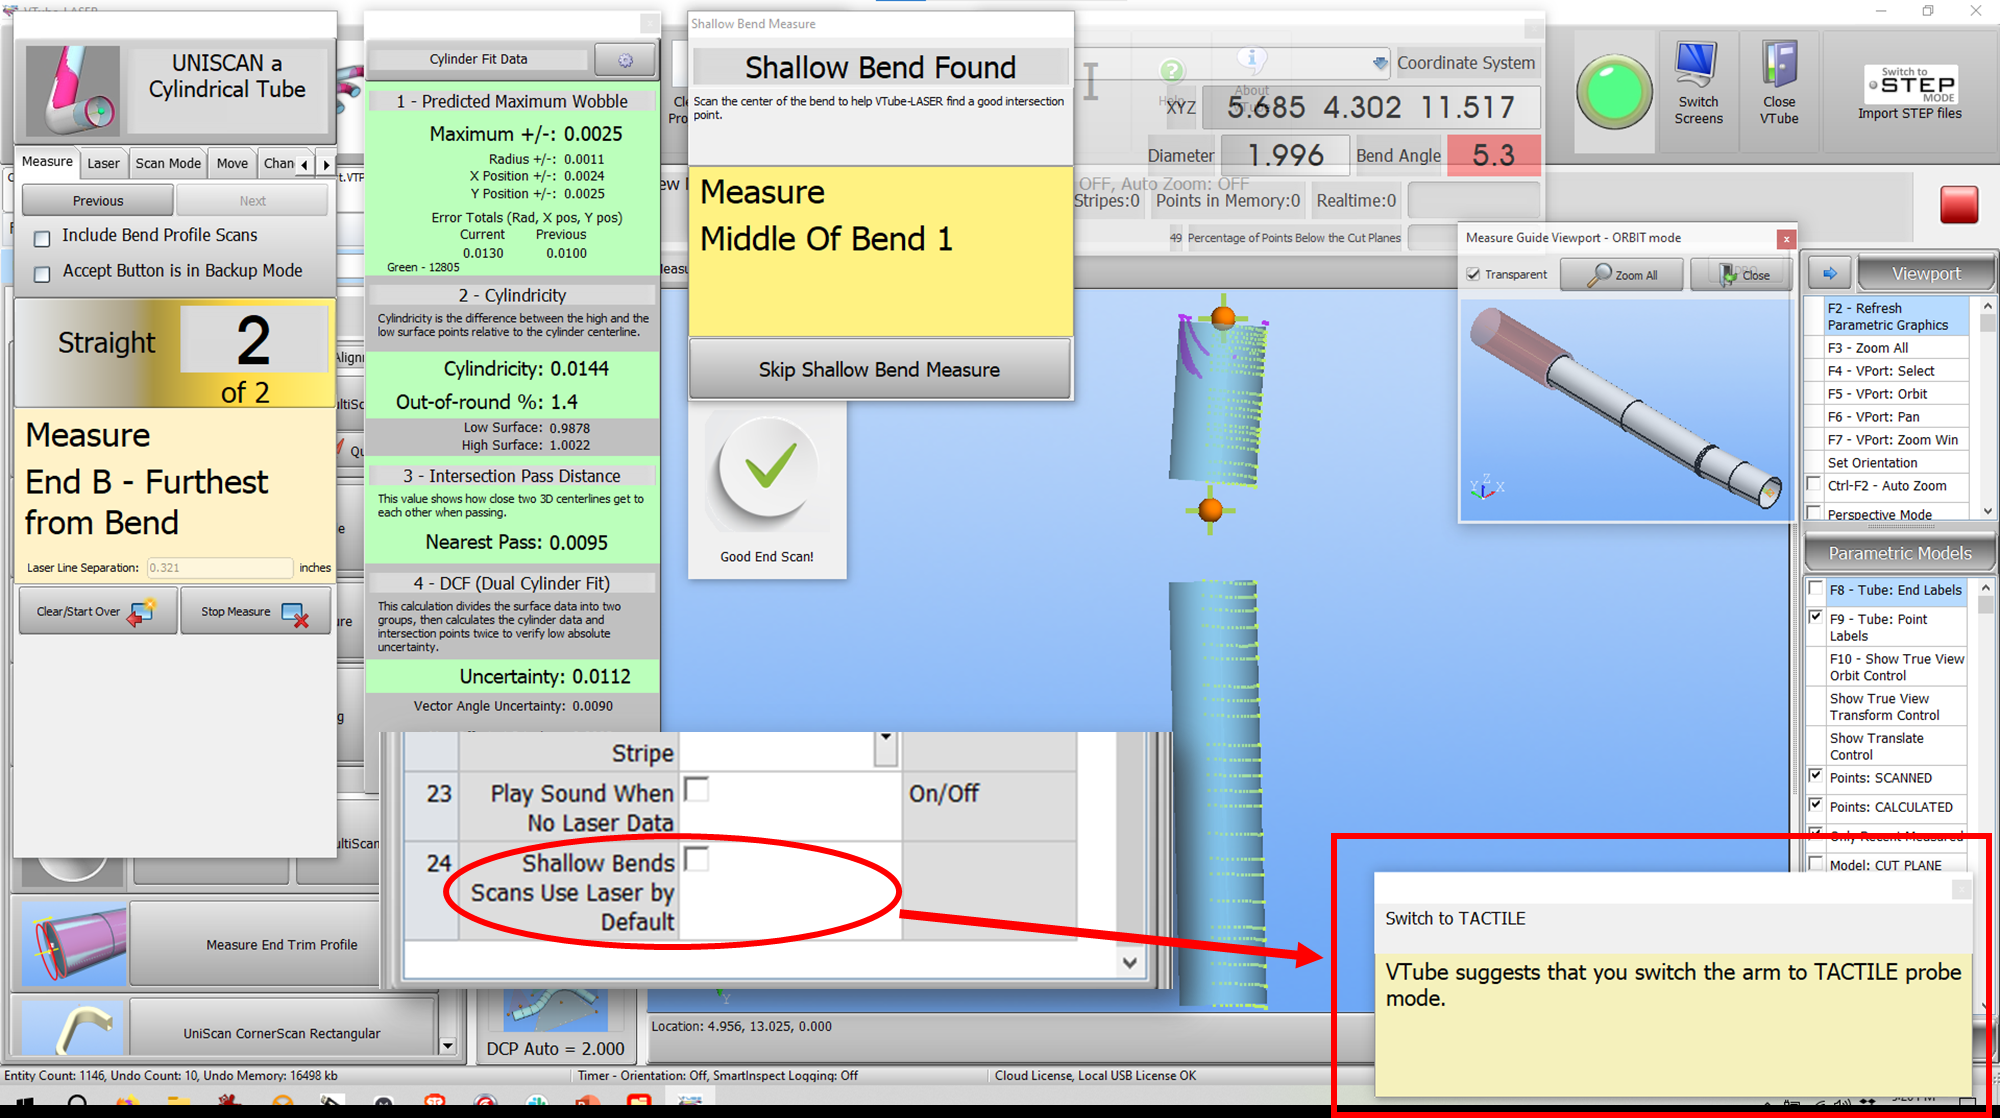Click Viewport list scroll-down arrow
The height and width of the screenshot is (1118, 2000).
click(x=1987, y=510)
